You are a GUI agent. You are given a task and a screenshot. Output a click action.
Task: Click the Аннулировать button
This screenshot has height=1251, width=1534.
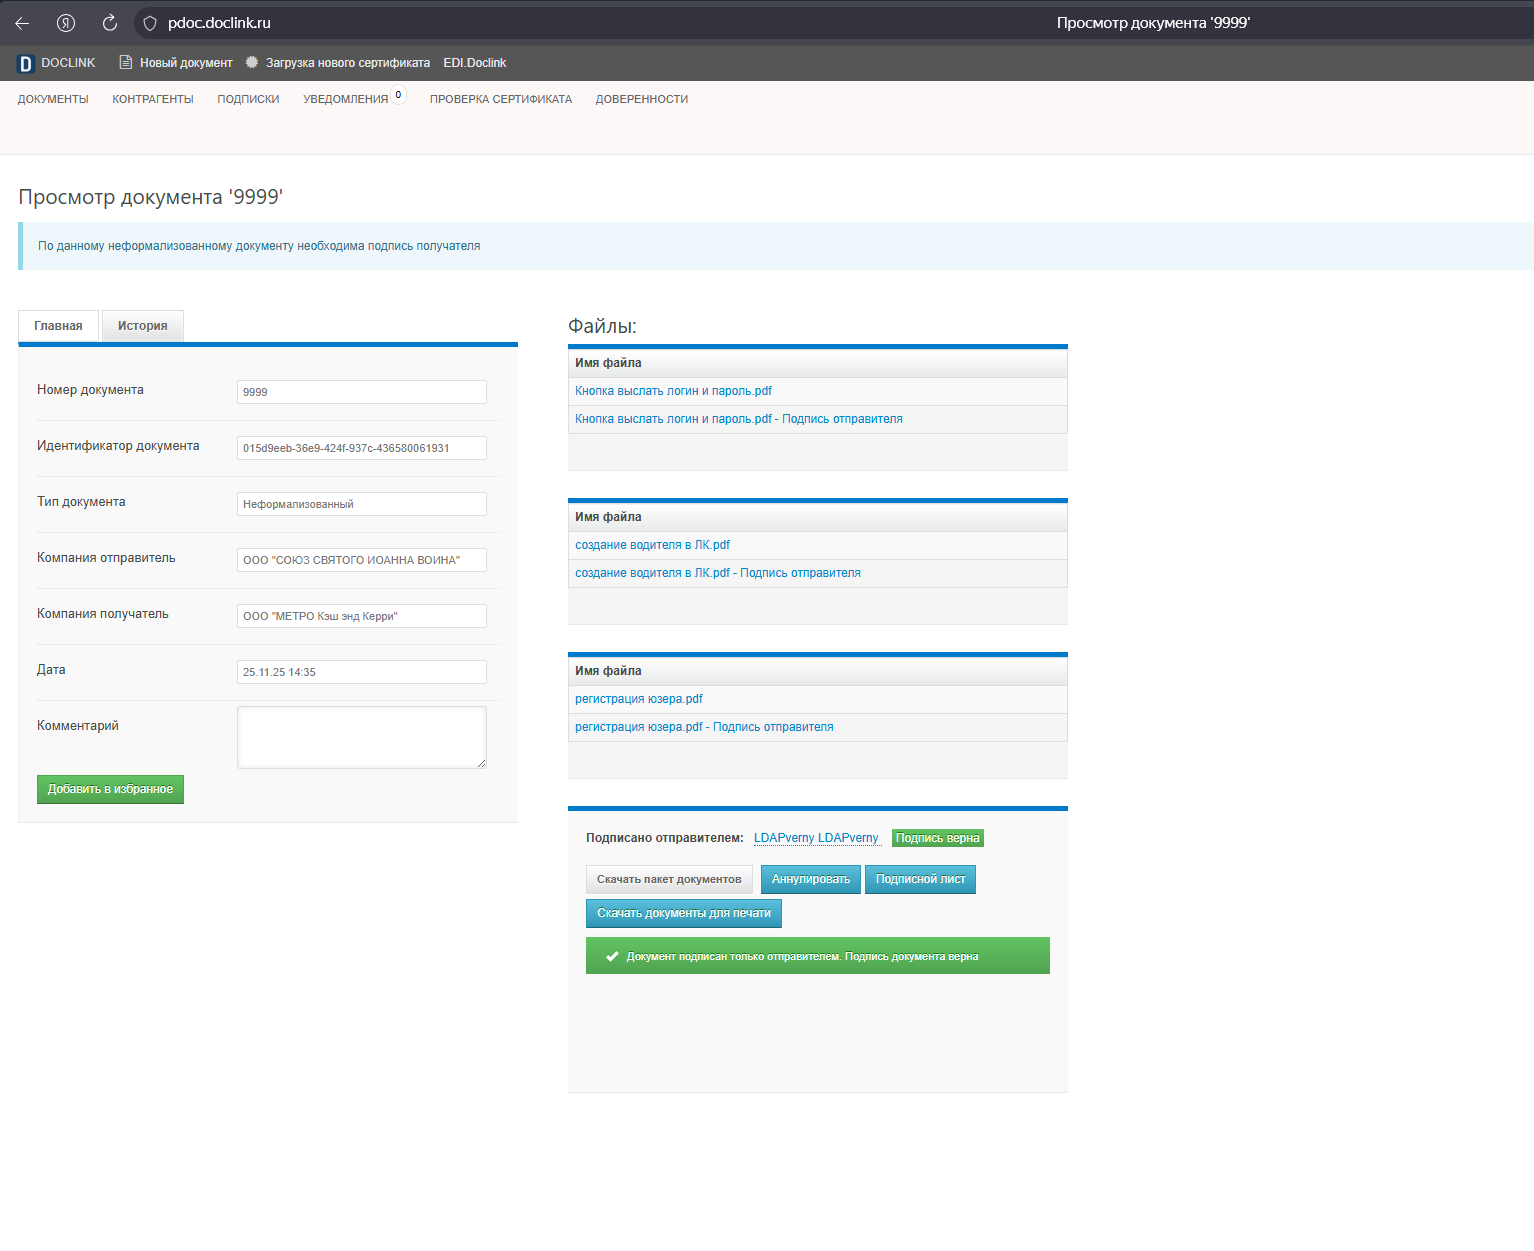[811, 879]
